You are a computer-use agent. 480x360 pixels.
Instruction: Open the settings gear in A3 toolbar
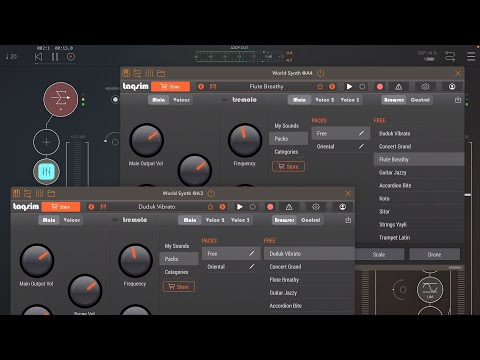click(316, 207)
